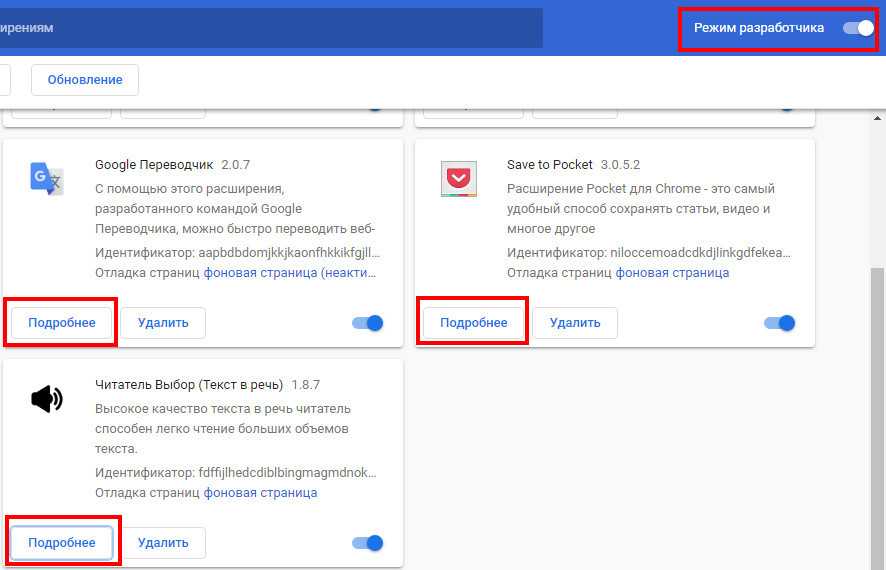Screen dimensions: 886x570
Task: Disable the Читатель Выбор extension toggle
Action: (x=367, y=542)
